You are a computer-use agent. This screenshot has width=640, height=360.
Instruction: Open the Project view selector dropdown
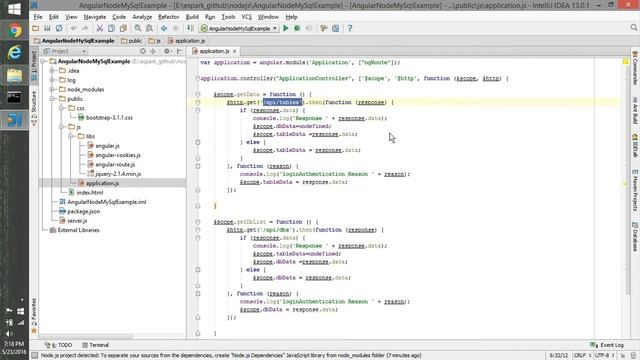(64, 51)
